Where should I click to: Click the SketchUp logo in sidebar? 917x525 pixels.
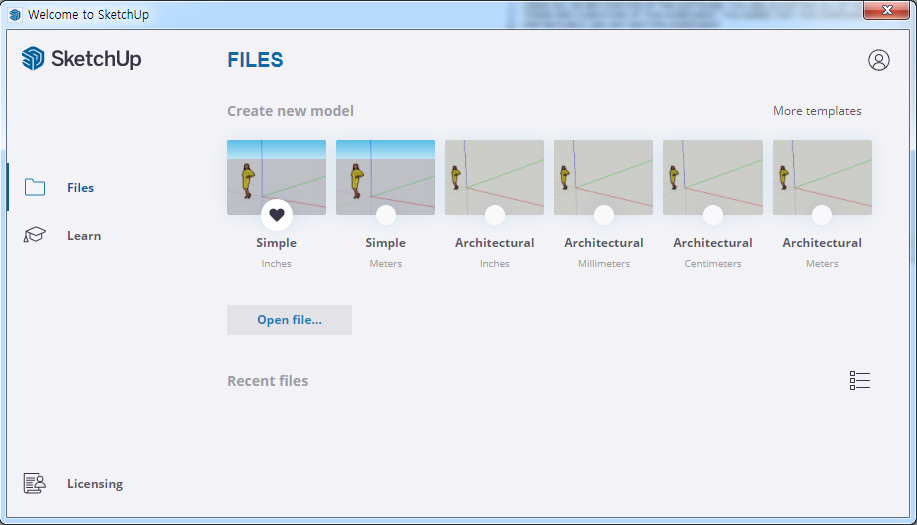pyautogui.click(x=81, y=58)
